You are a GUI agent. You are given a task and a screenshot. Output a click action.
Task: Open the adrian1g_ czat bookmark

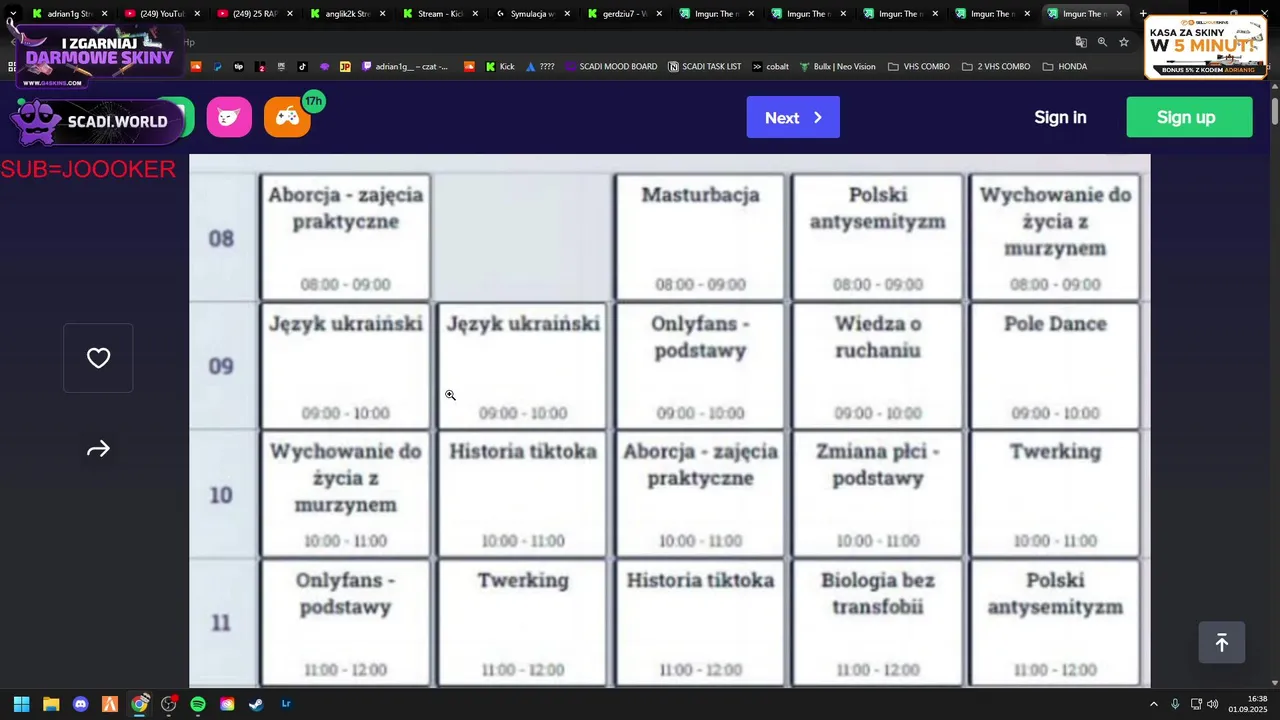pyautogui.click(x=405, y=67)
